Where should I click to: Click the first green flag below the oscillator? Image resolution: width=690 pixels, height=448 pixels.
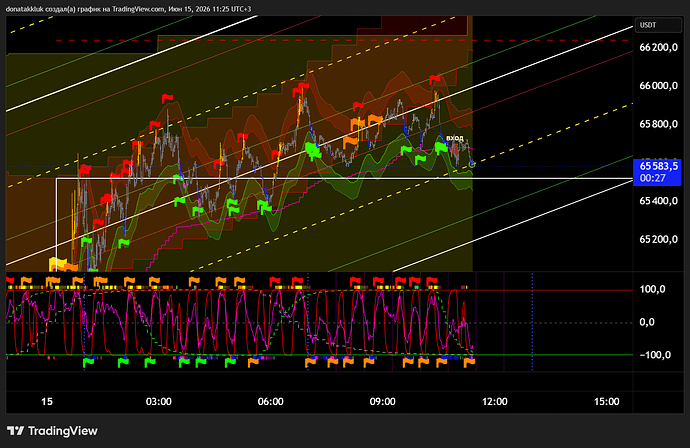88,362
